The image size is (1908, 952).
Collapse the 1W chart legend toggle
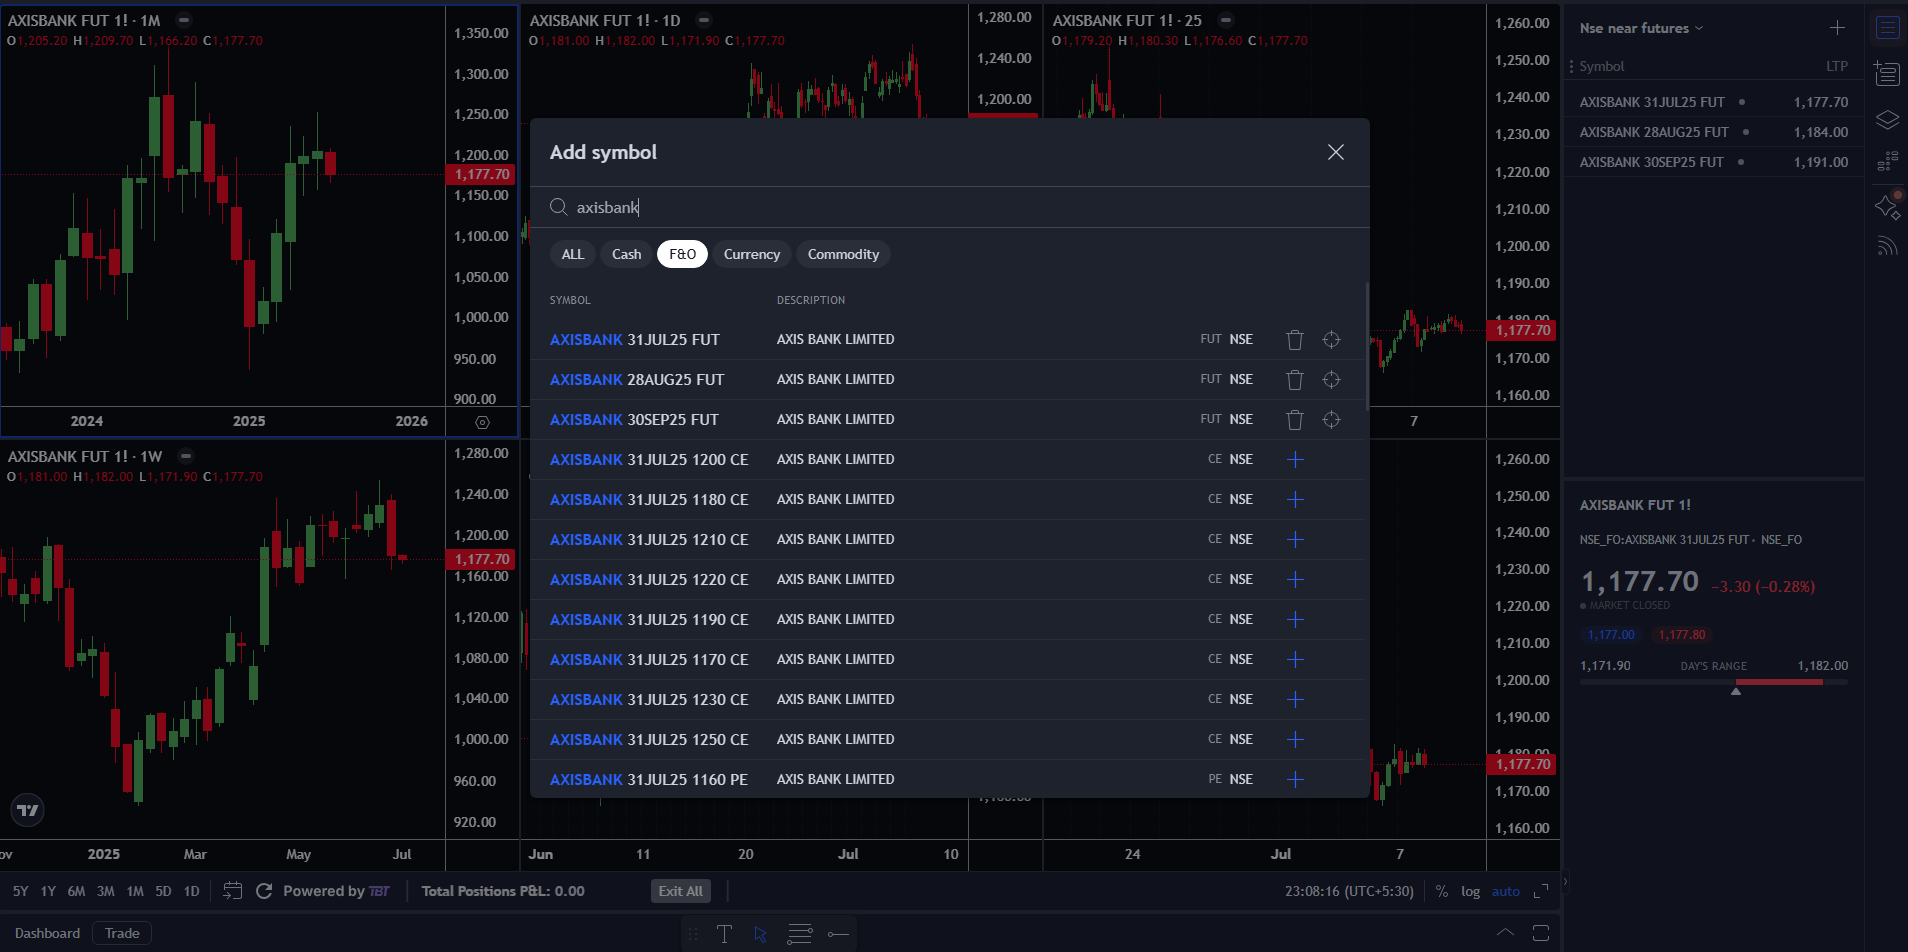[185, 456]
